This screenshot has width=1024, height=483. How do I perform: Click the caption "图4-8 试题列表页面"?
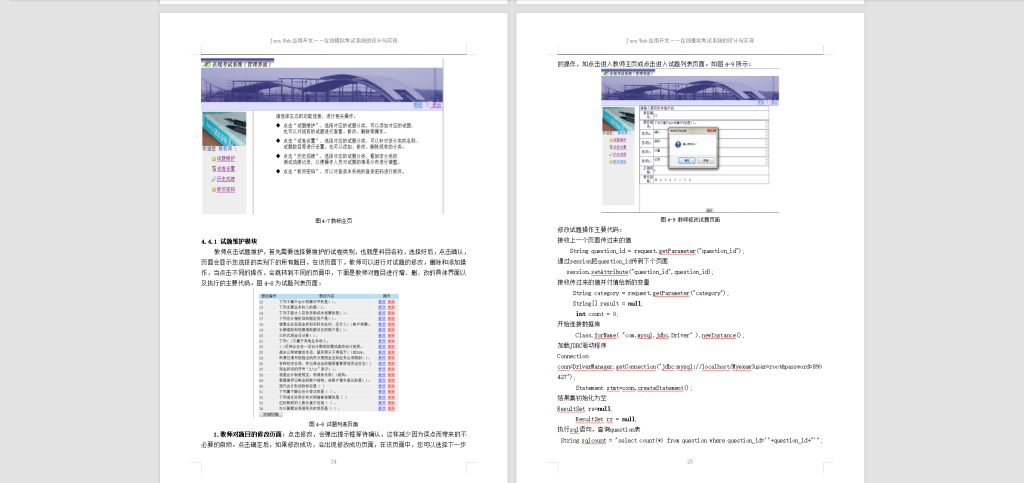click(x=333, y=424)
